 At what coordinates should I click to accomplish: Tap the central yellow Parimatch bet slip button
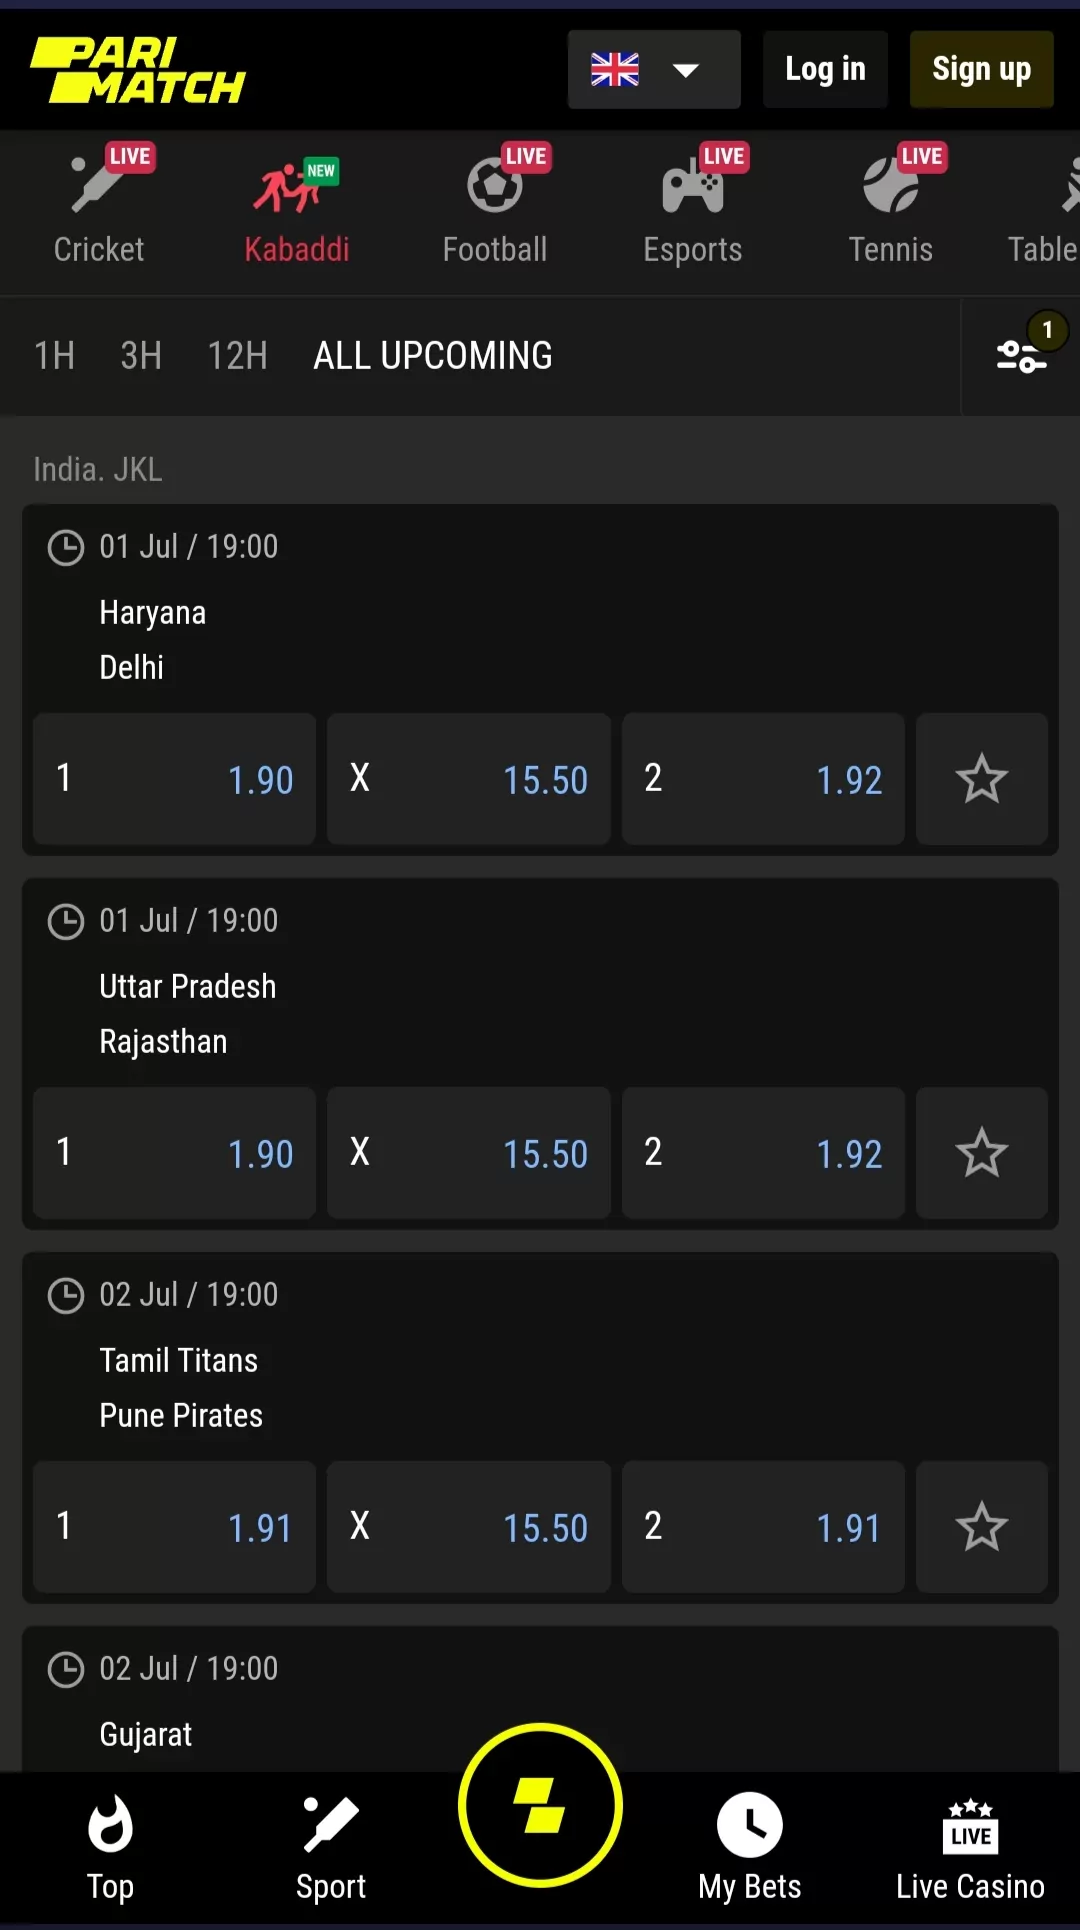(x=540, y=1804)
